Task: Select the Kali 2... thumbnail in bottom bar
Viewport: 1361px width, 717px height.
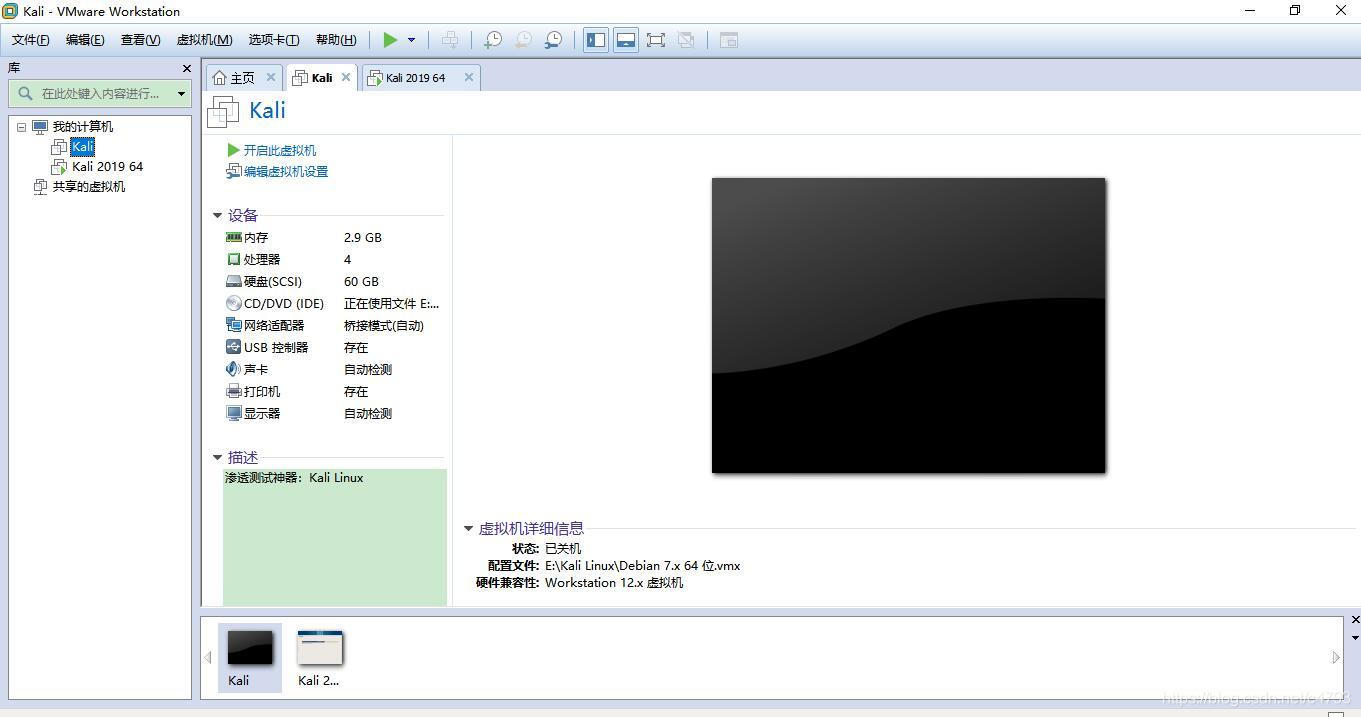Action: coord(319,658)
